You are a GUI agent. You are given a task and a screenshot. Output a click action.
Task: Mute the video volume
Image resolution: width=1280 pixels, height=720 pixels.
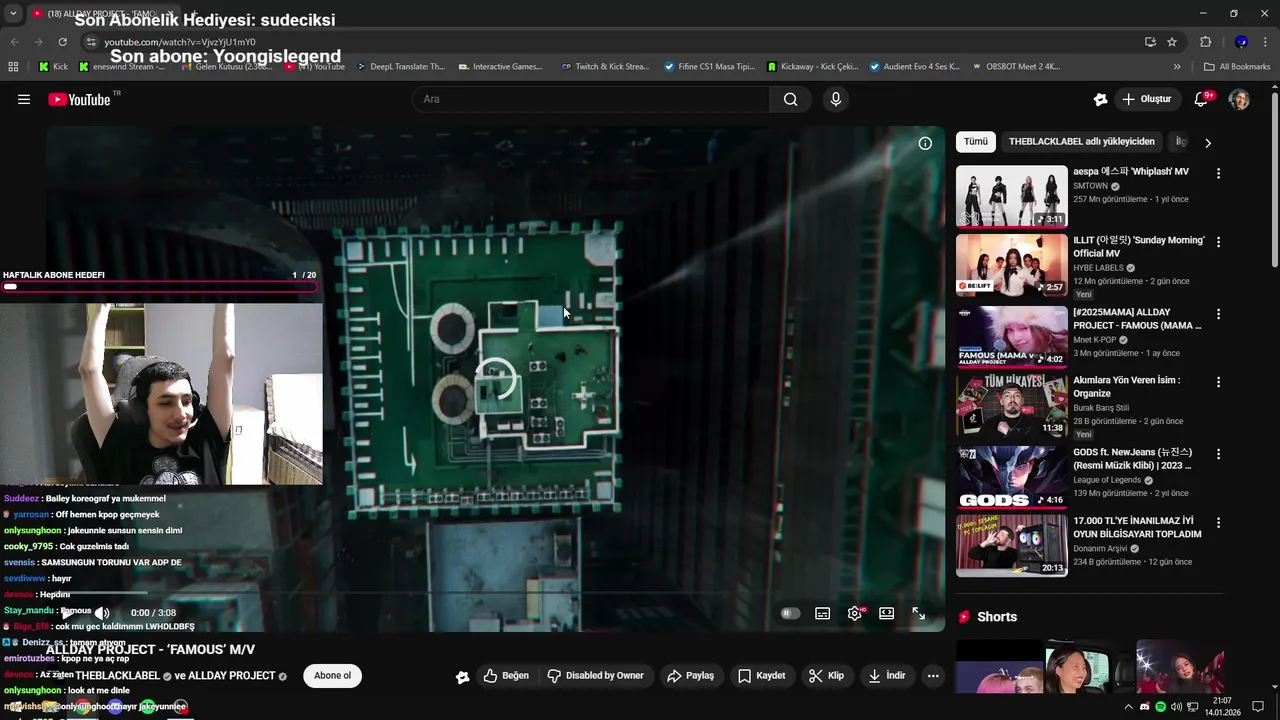pyautogui.click(x=102, y=613)
